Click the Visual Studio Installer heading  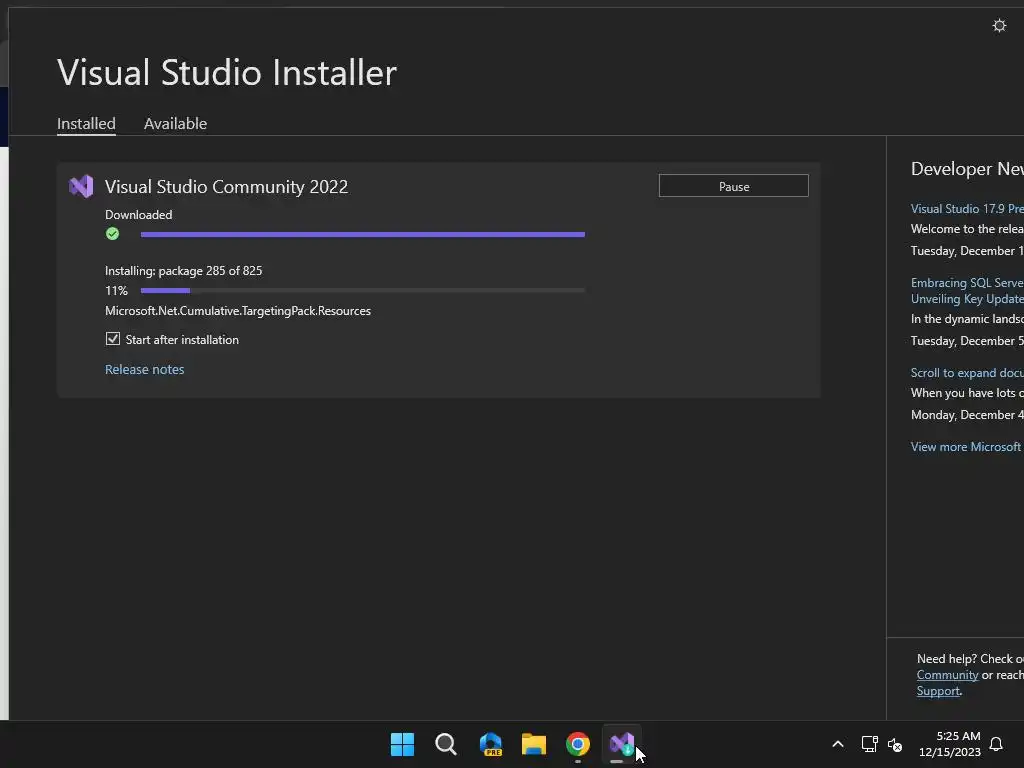pos(227,72)
